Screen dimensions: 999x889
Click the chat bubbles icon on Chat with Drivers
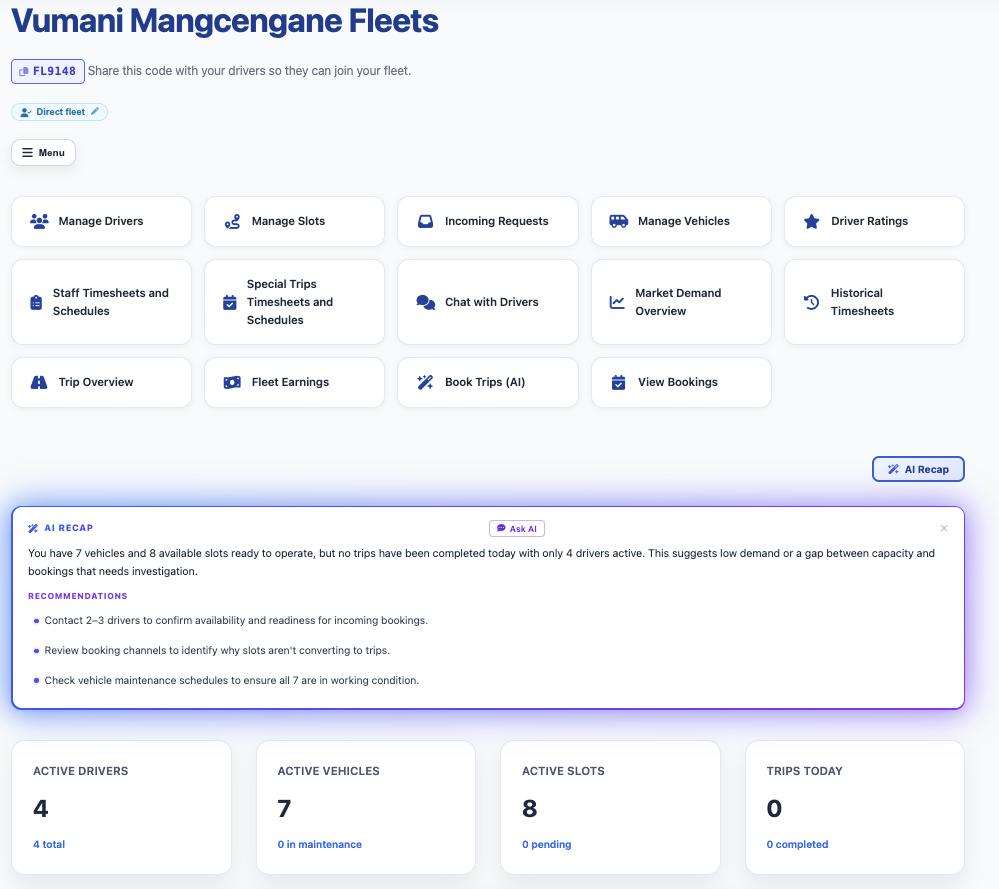(x=426, y=302)
